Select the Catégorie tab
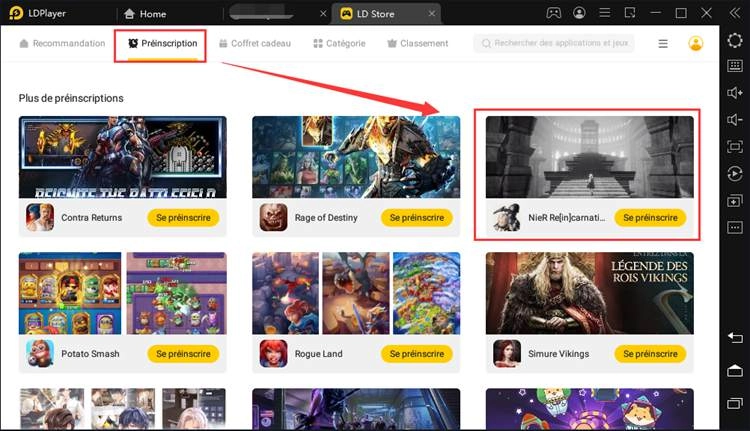This screenshot has height=431, width=750. 339,44
